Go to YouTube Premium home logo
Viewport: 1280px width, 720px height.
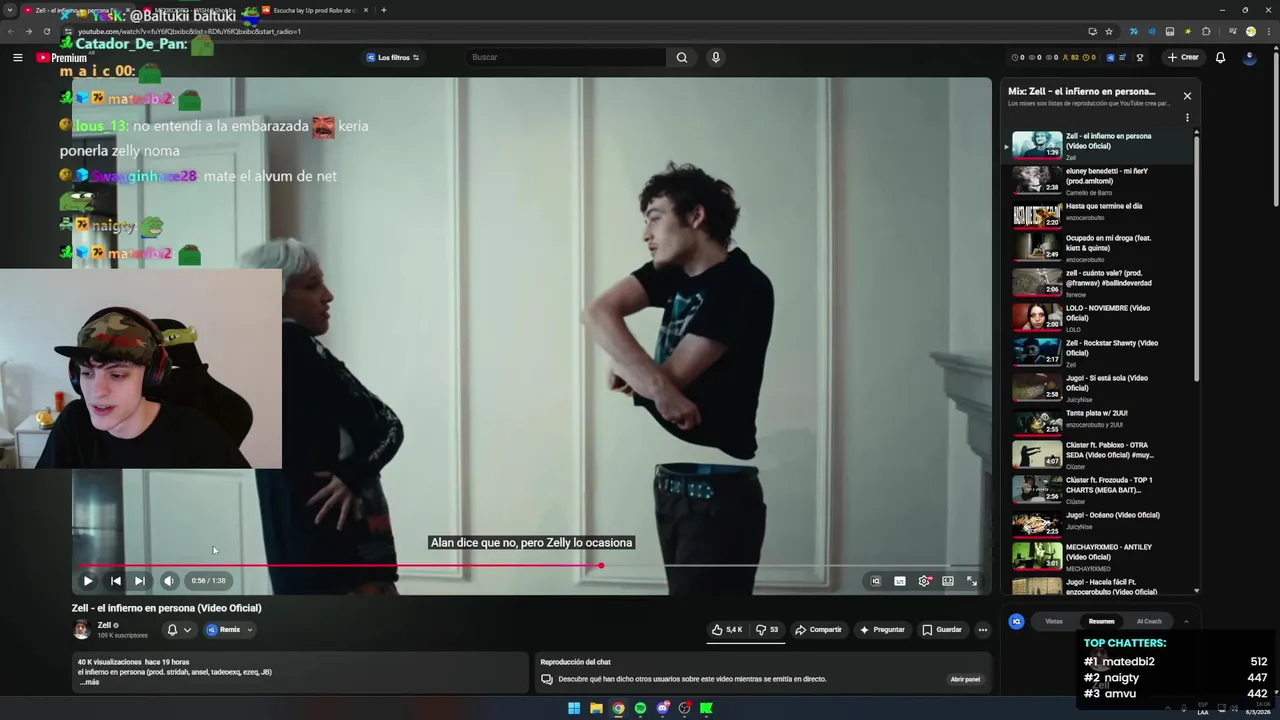[62, 57]
